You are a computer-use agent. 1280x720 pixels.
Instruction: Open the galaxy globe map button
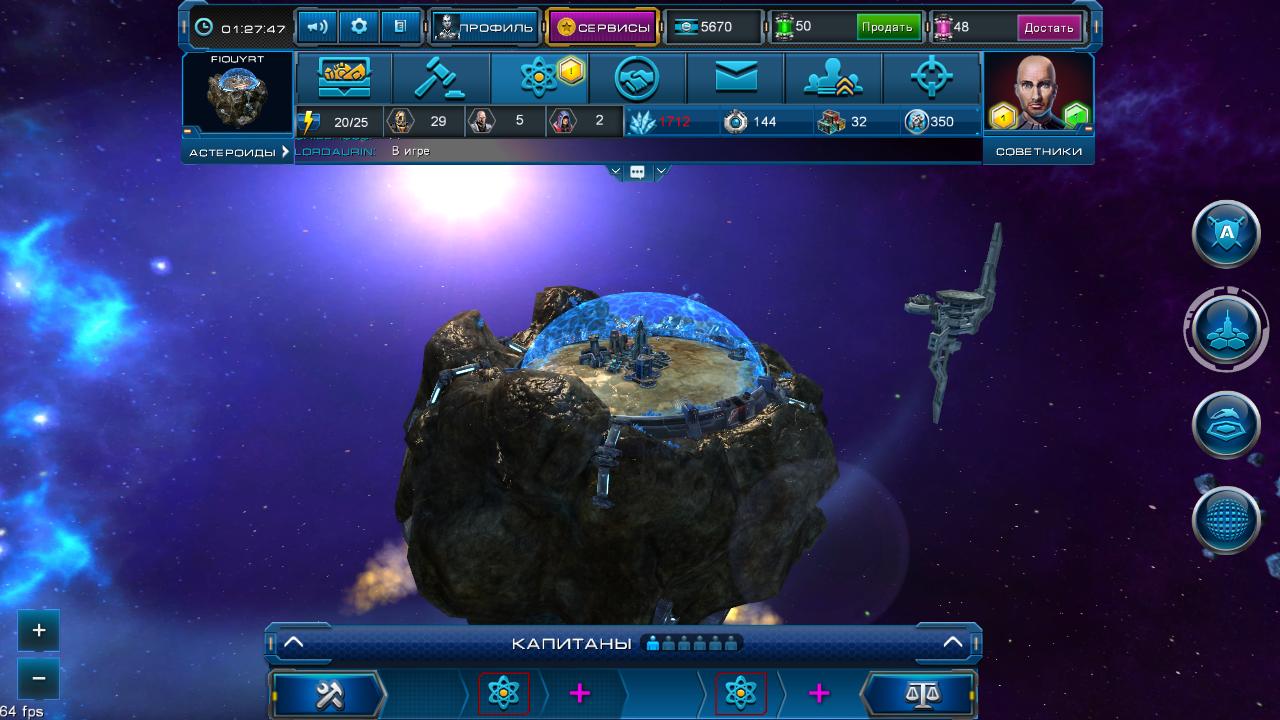click(x=1226, y=520)
